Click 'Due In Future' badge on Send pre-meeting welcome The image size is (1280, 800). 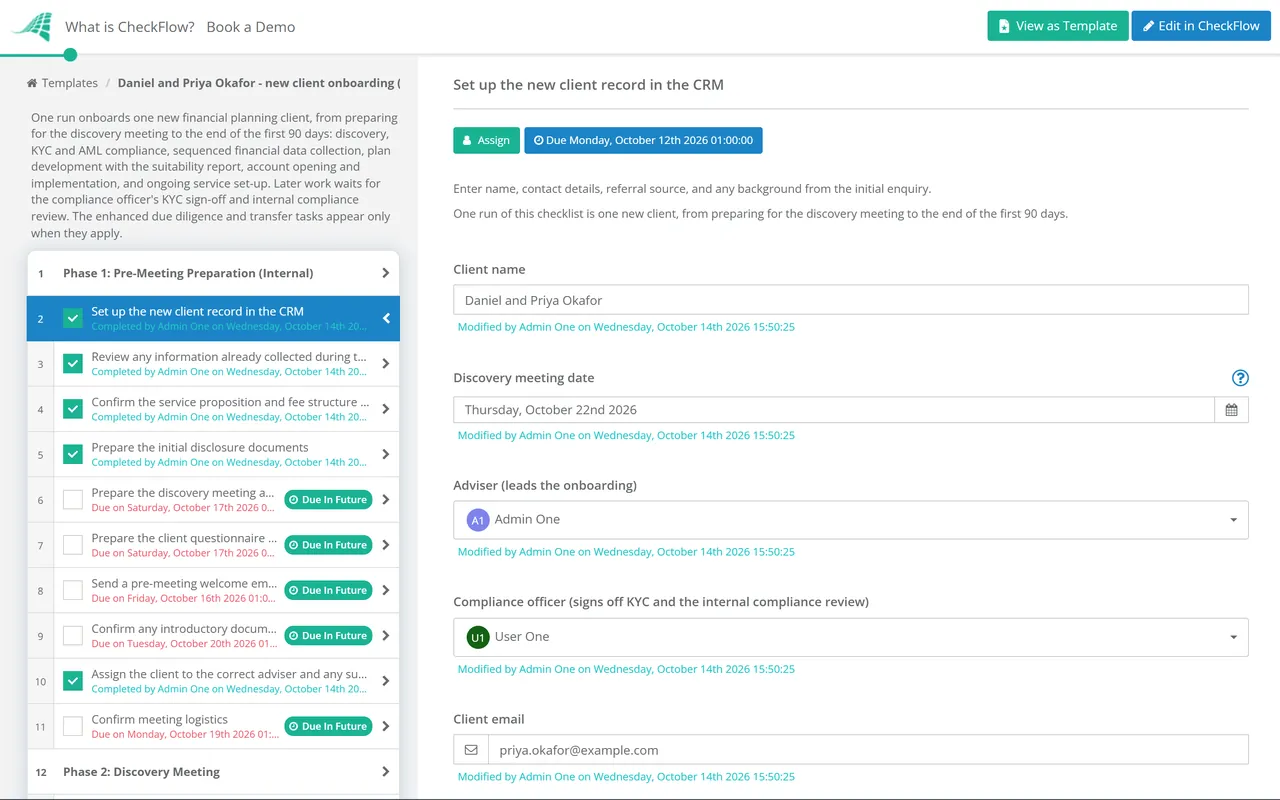point(328,590)
